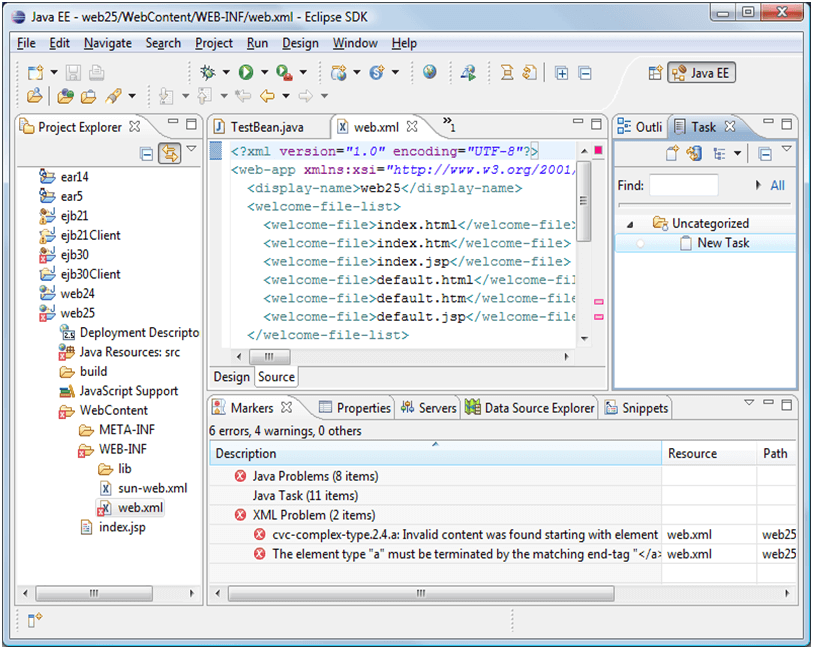Click the Back navigation arrow icon
This screenshot has height=649, width=813.
(268, 96)
